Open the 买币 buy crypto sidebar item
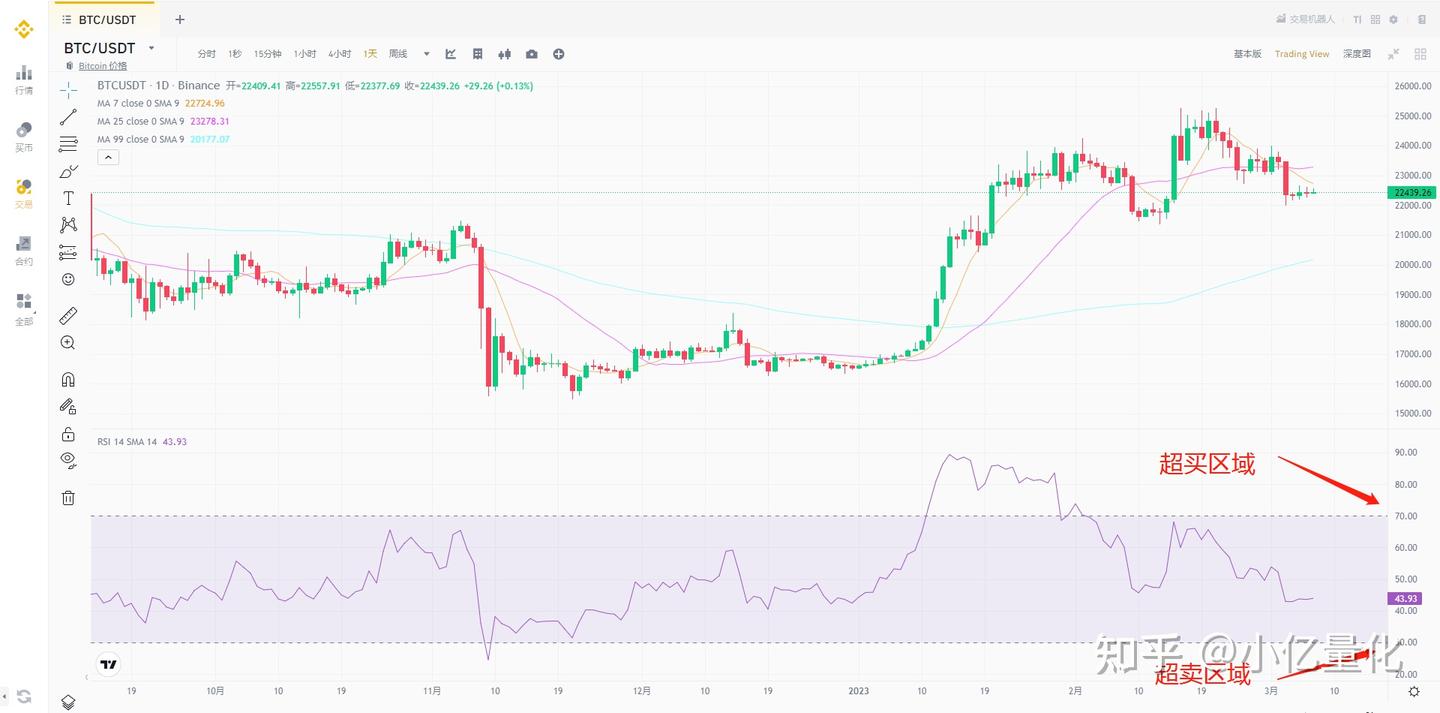 [23, 137]
